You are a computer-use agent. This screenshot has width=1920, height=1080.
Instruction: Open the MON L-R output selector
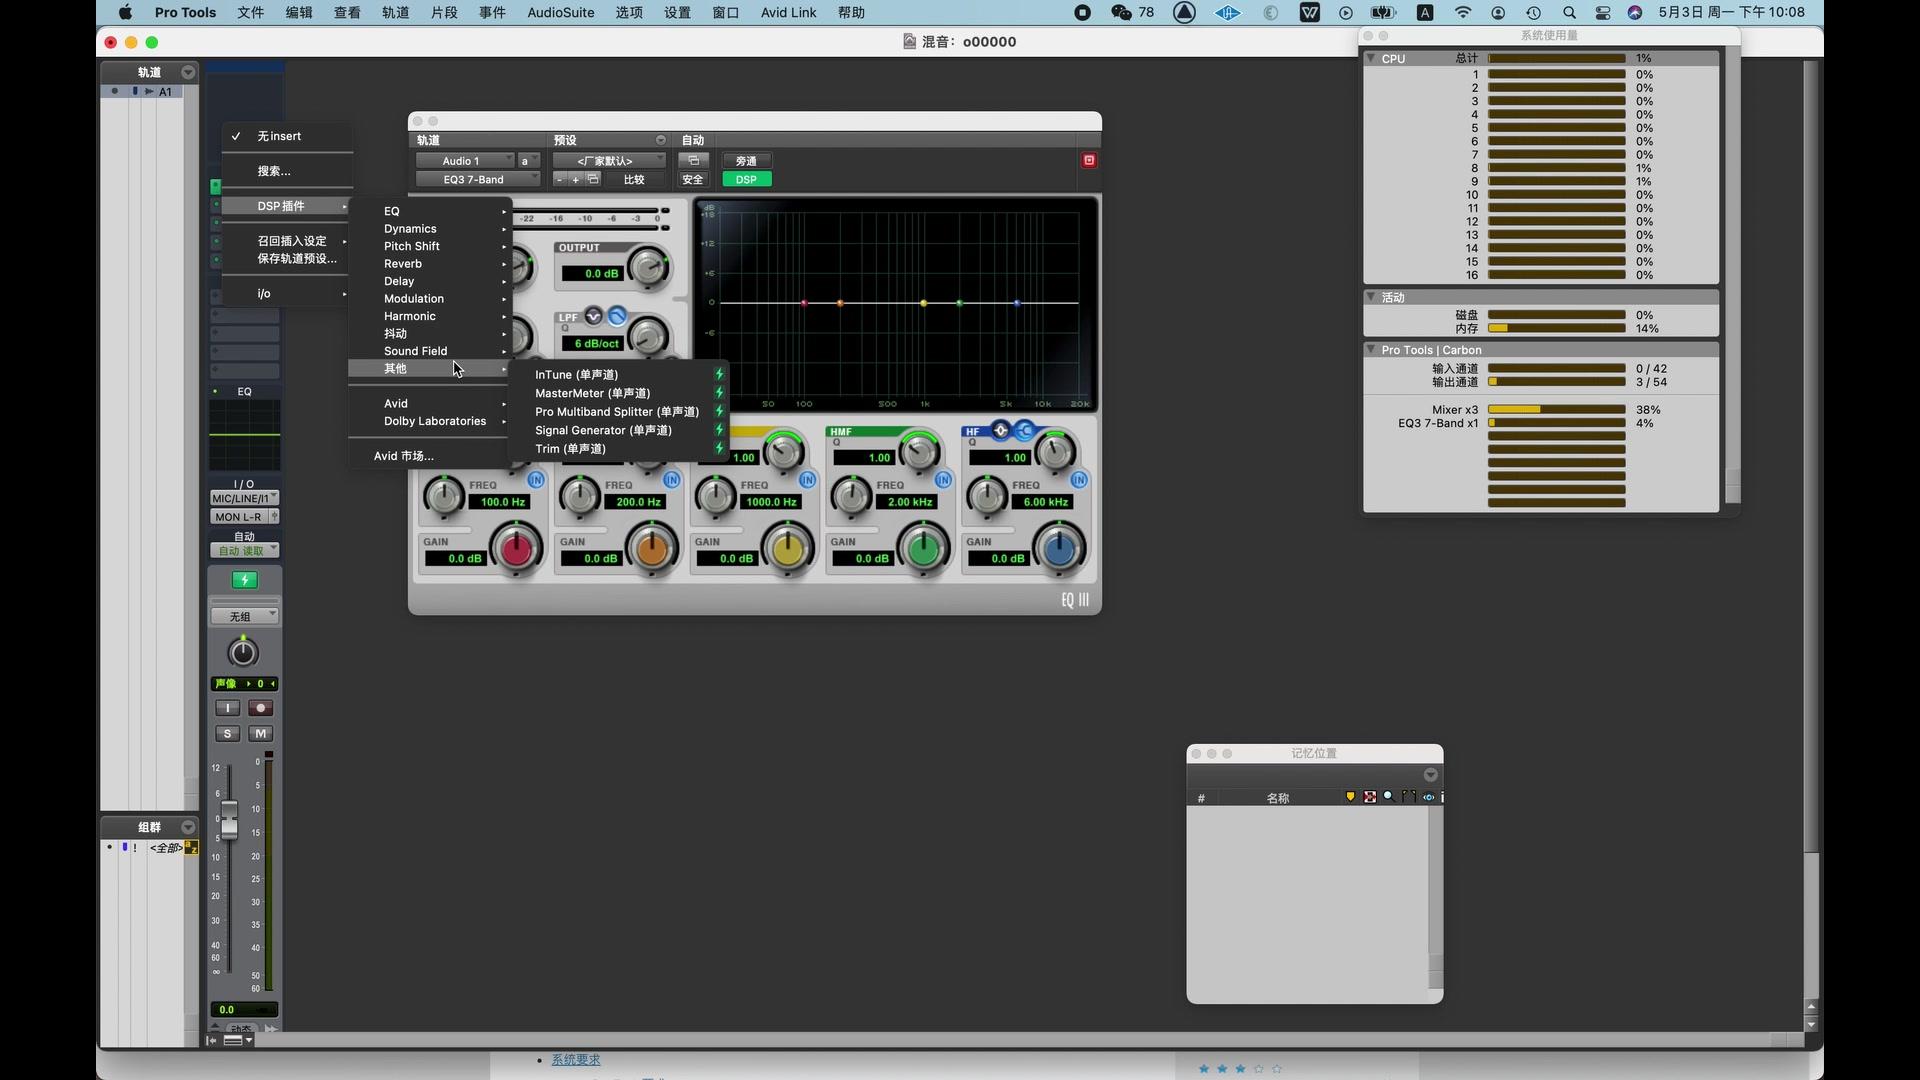tap(238, 517)
